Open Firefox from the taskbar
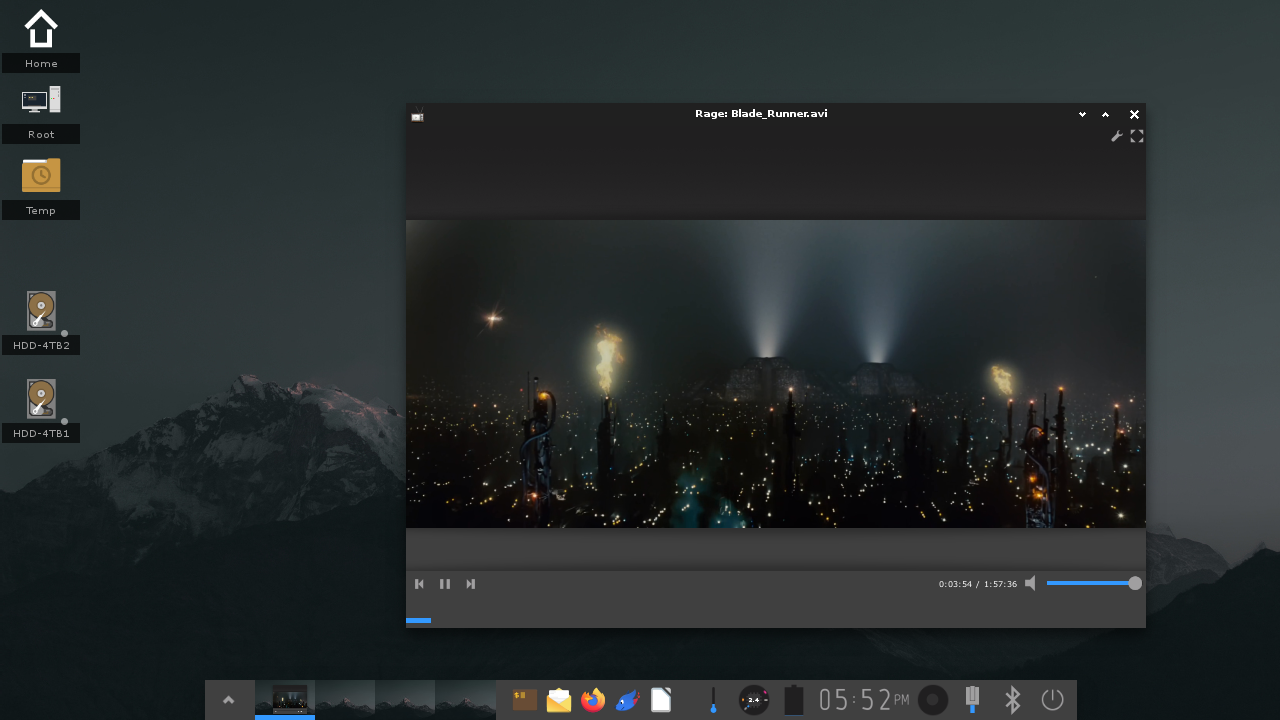The width and height of the screenshot is (1280, 720). [593, 700]
